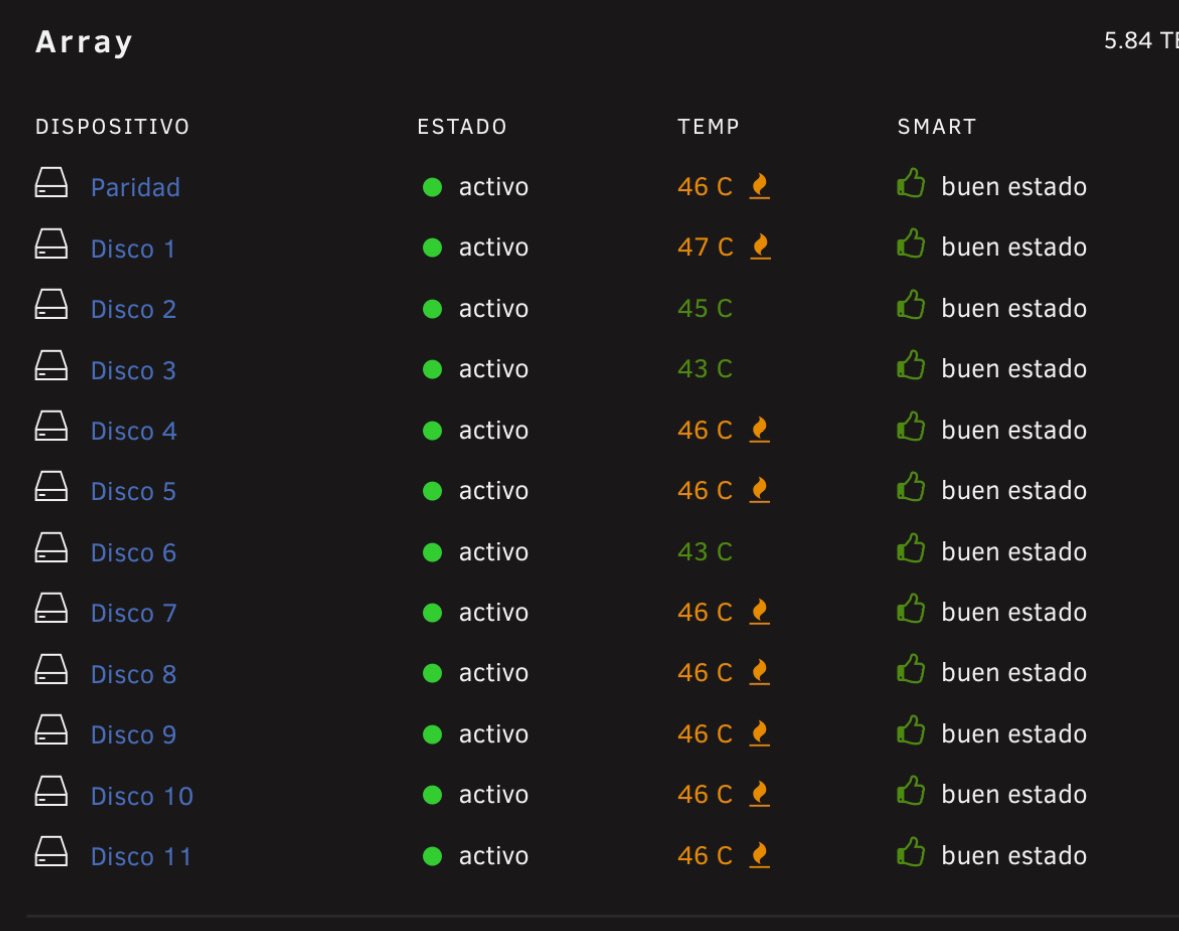Screen dimensions: 1179x931
Task: Click Disco 5's hot temperature flame icon
Action: pos(760,490)
